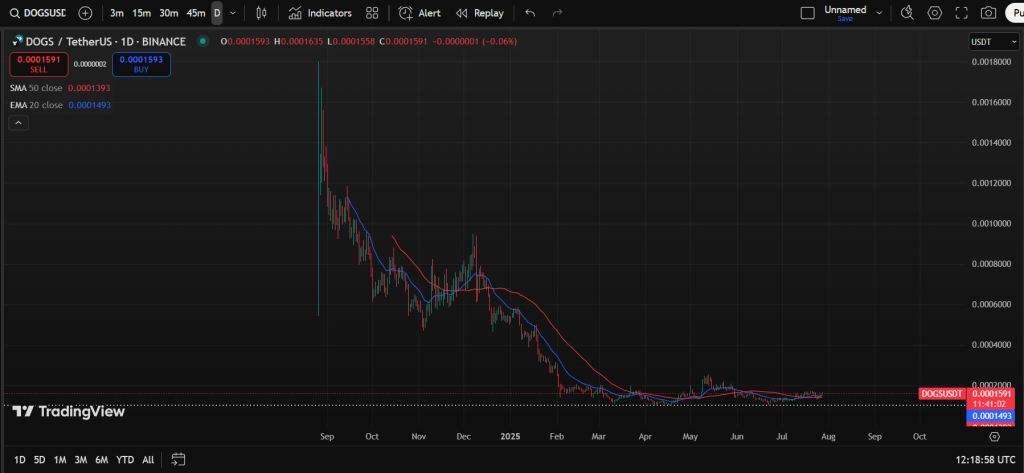Expand the manage layouts dropdown arrow

(879, 13)
